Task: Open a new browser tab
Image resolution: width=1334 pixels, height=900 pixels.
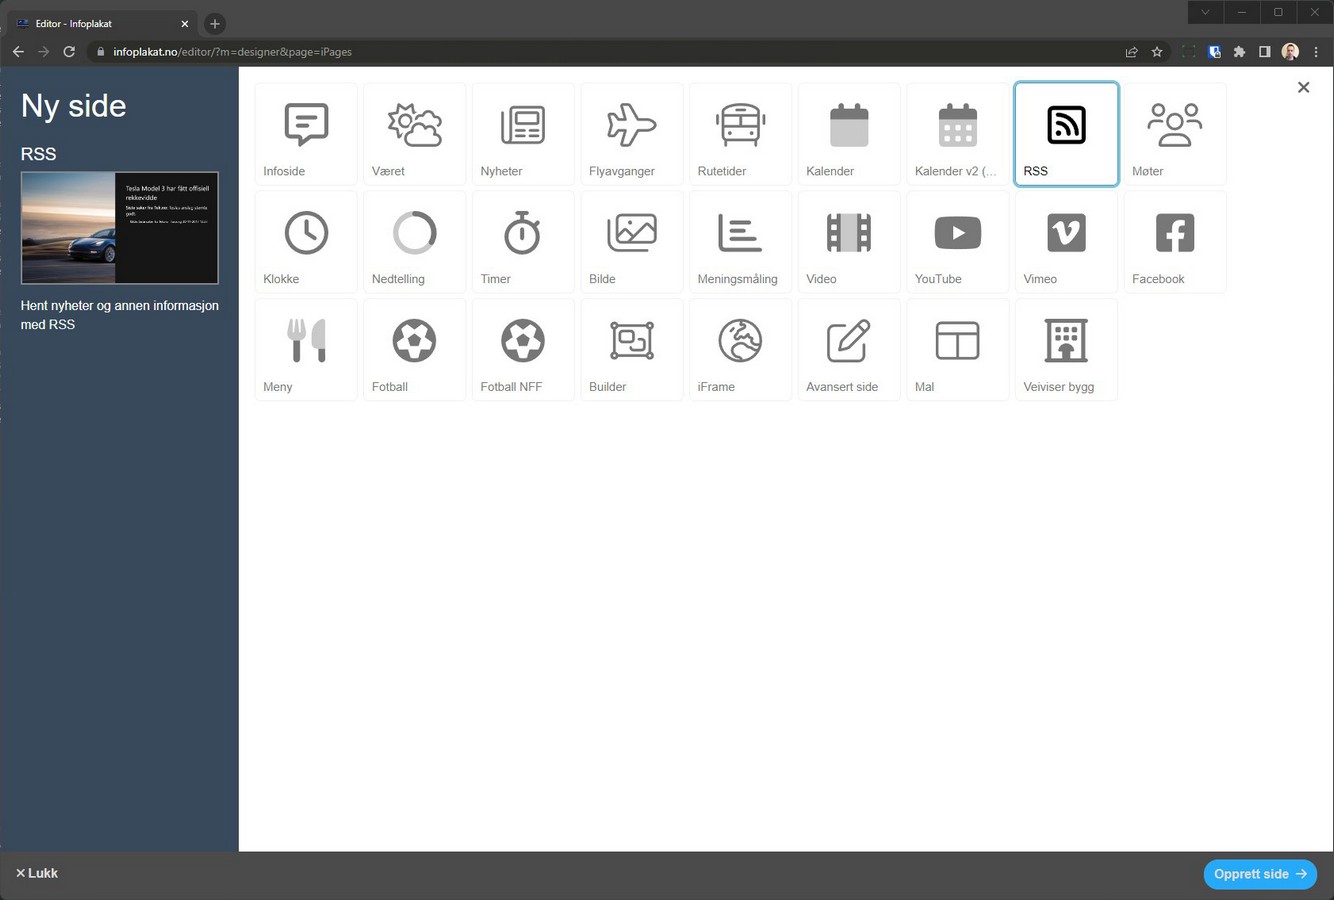Action: (x=214, y=23)
